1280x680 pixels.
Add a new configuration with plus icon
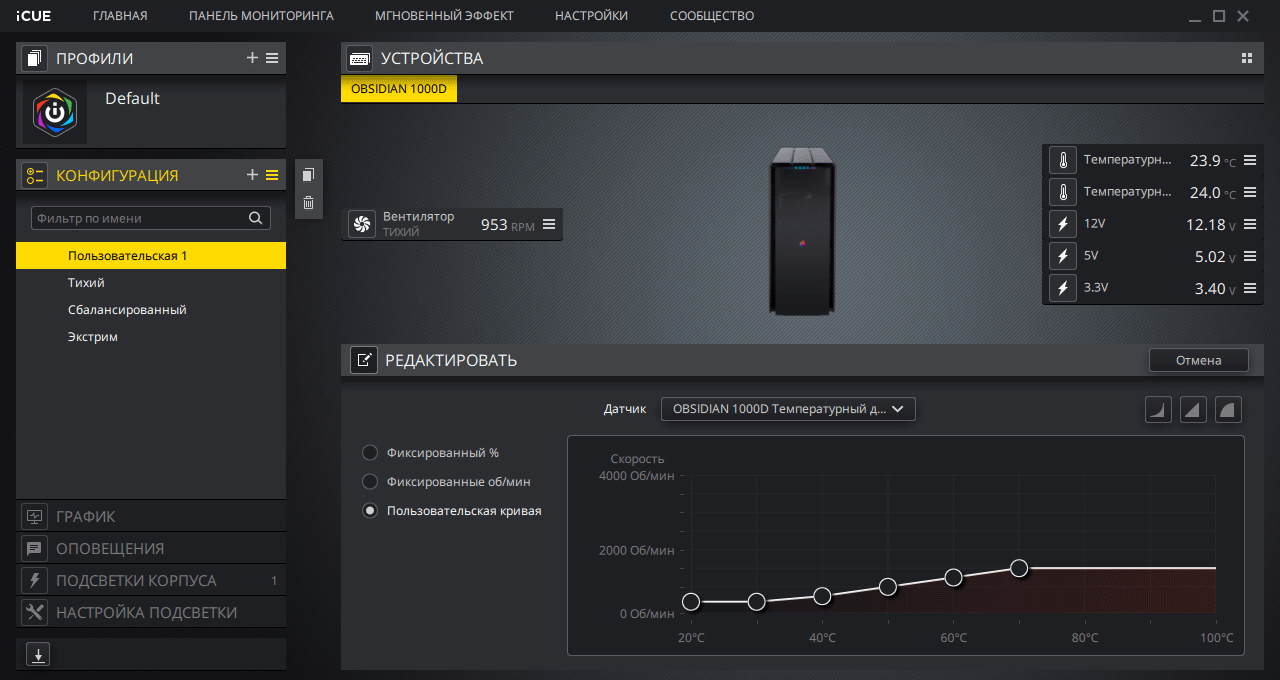pyautogui.click(x=252, y=175)
